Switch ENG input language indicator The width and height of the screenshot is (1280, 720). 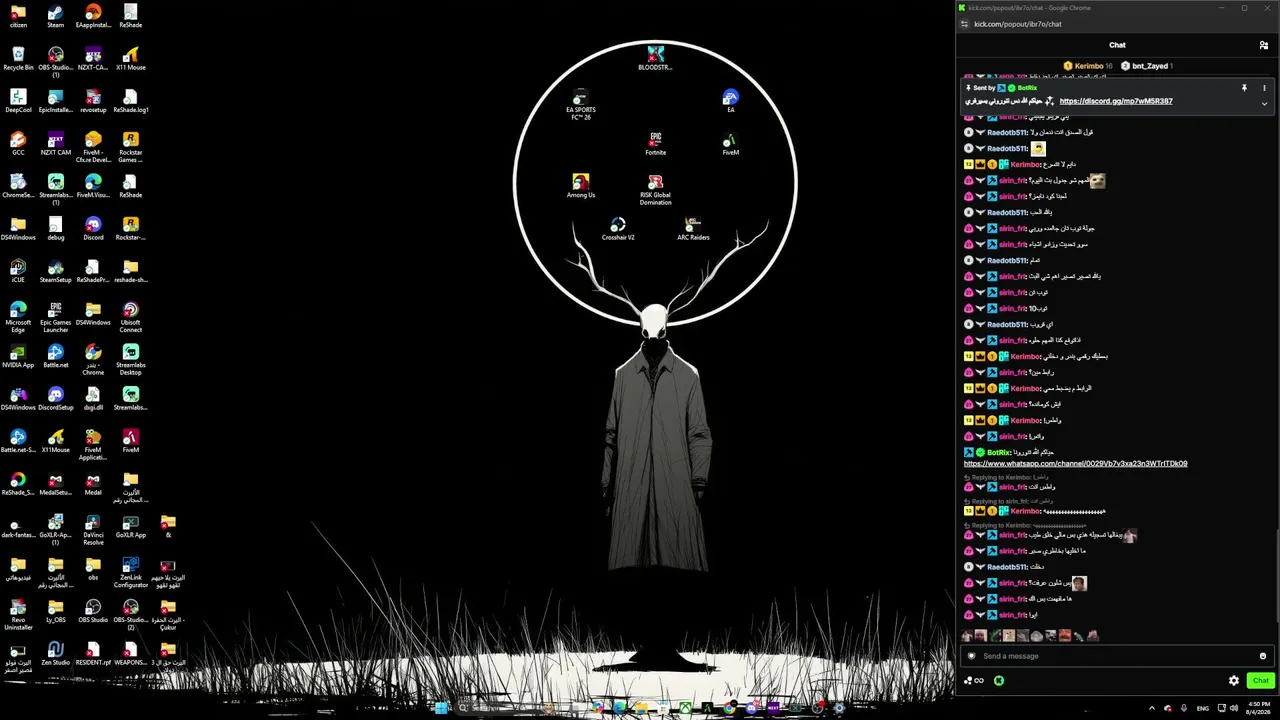pos(1203,708)
